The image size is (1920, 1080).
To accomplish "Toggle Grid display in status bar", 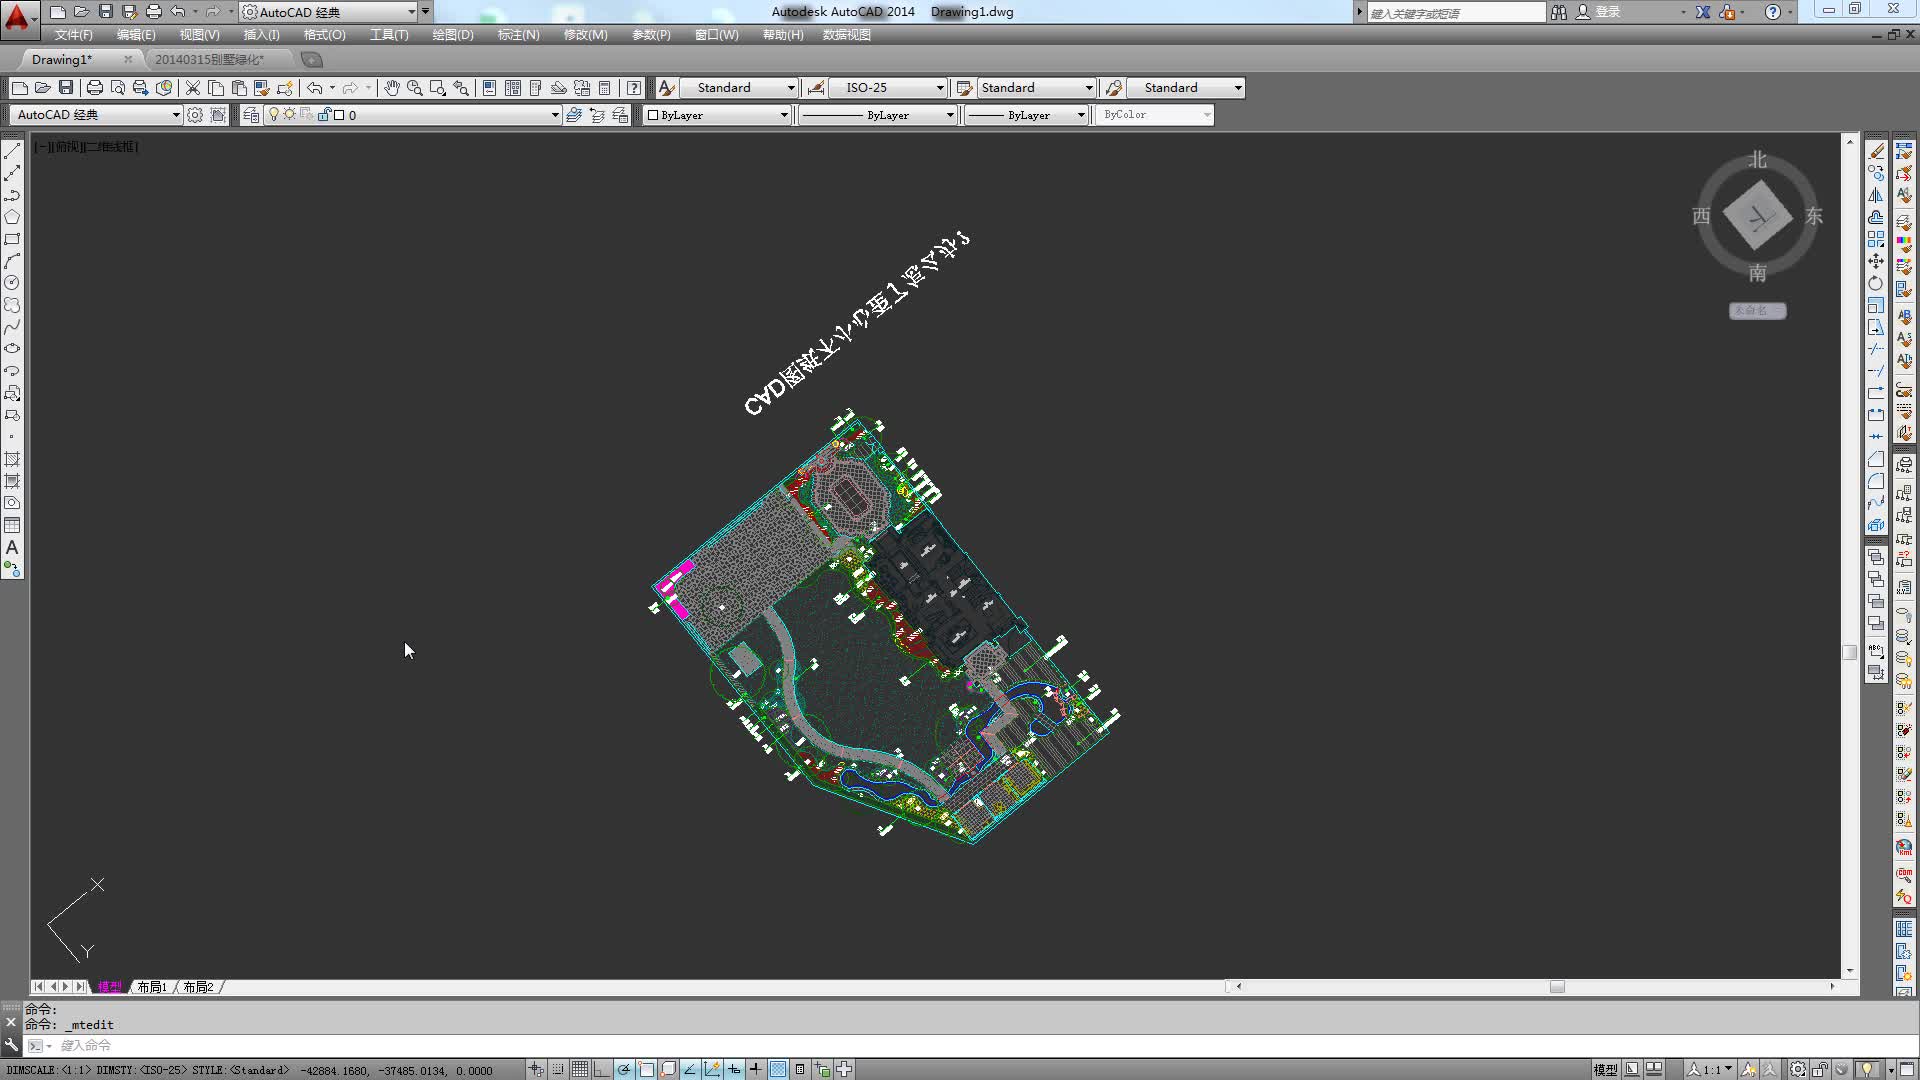I will click(580, 1069).
